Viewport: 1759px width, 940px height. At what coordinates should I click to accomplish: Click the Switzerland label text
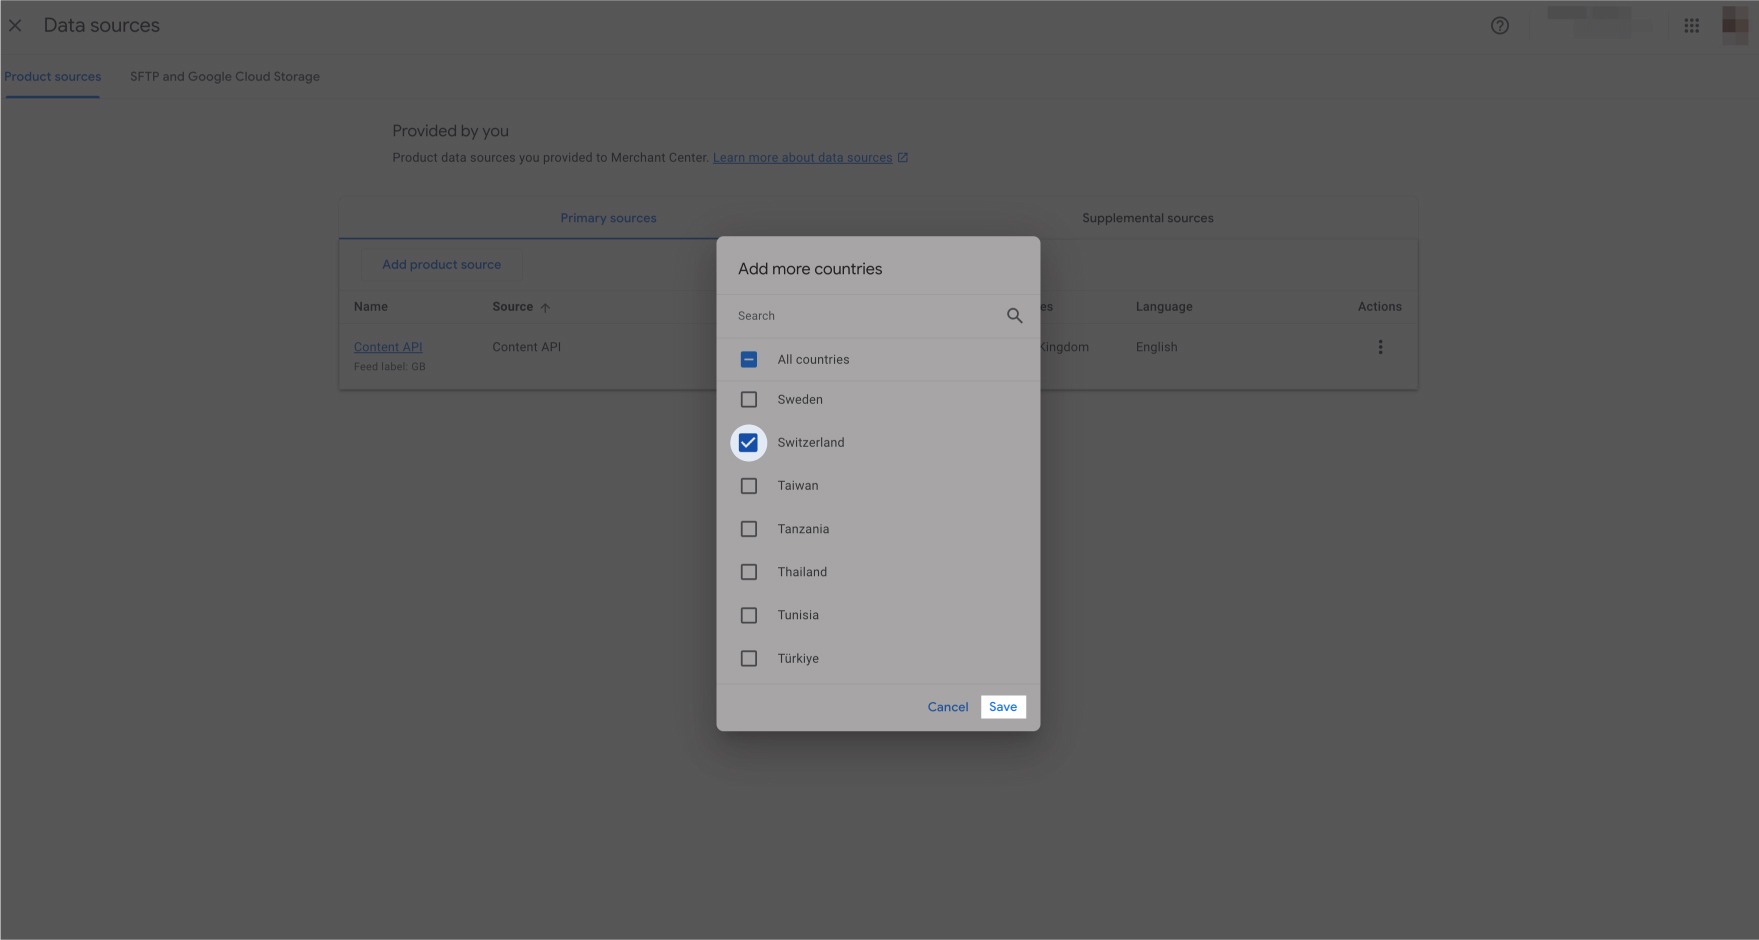[x=811, y=443]
